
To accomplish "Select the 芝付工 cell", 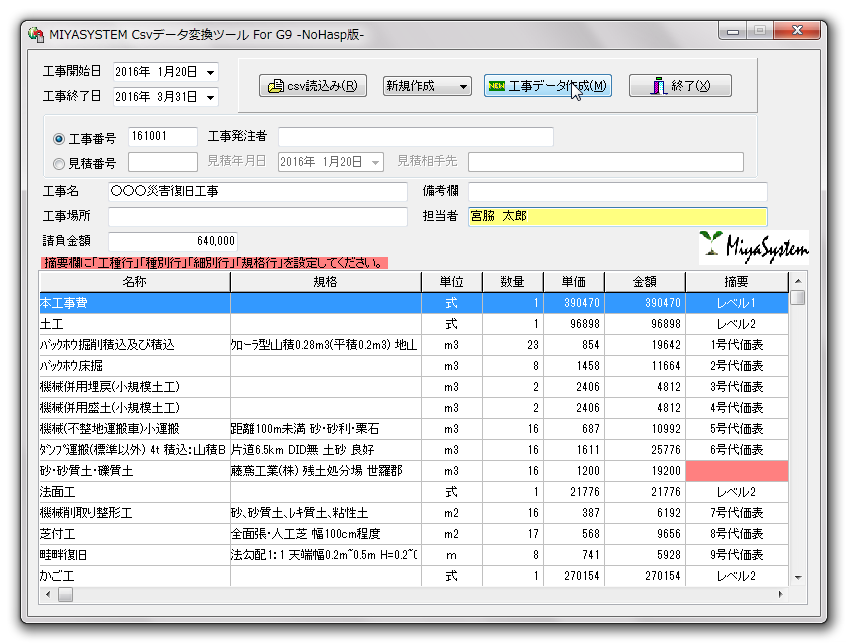I will (x=135, y=534).
